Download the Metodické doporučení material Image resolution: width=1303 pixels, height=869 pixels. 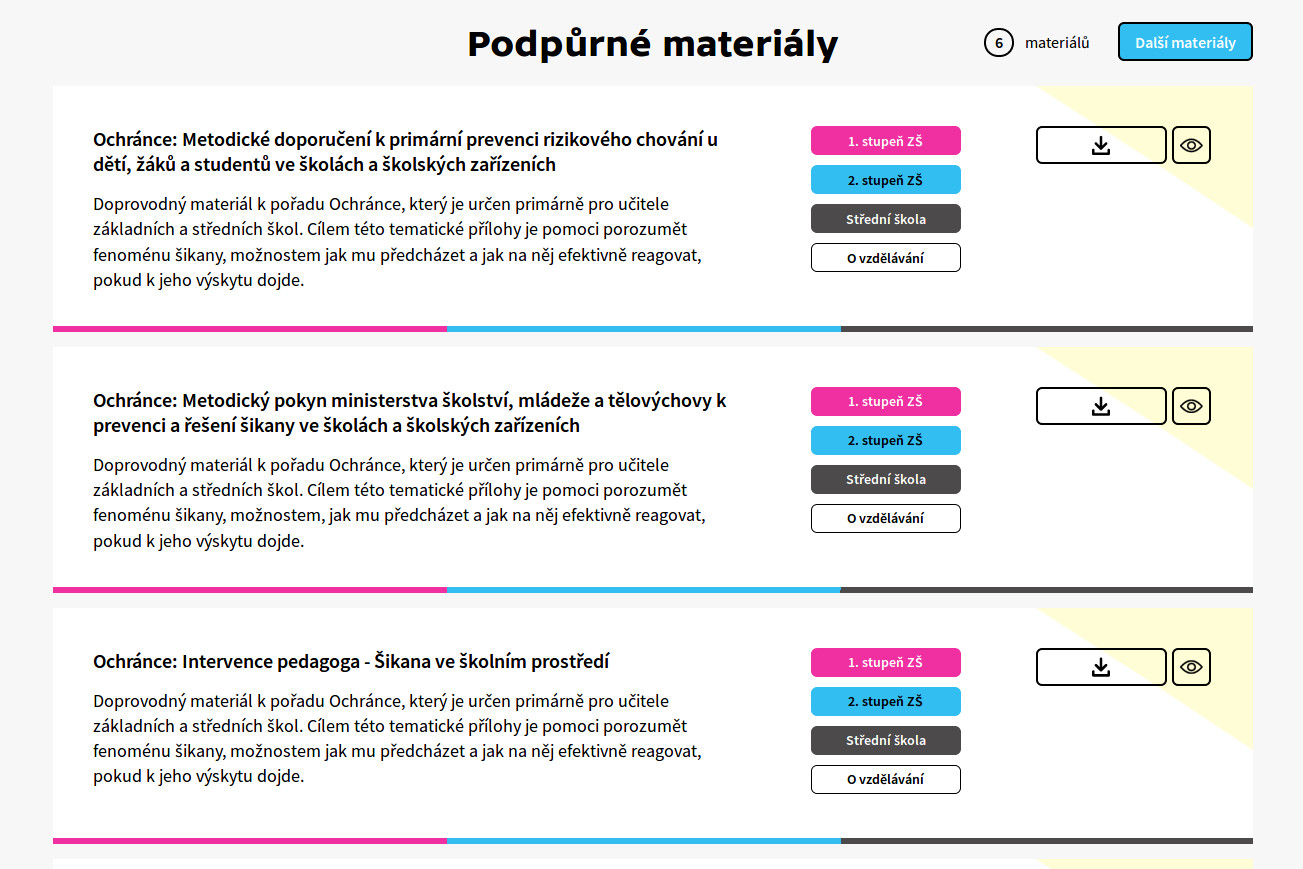pos(1101,145)
